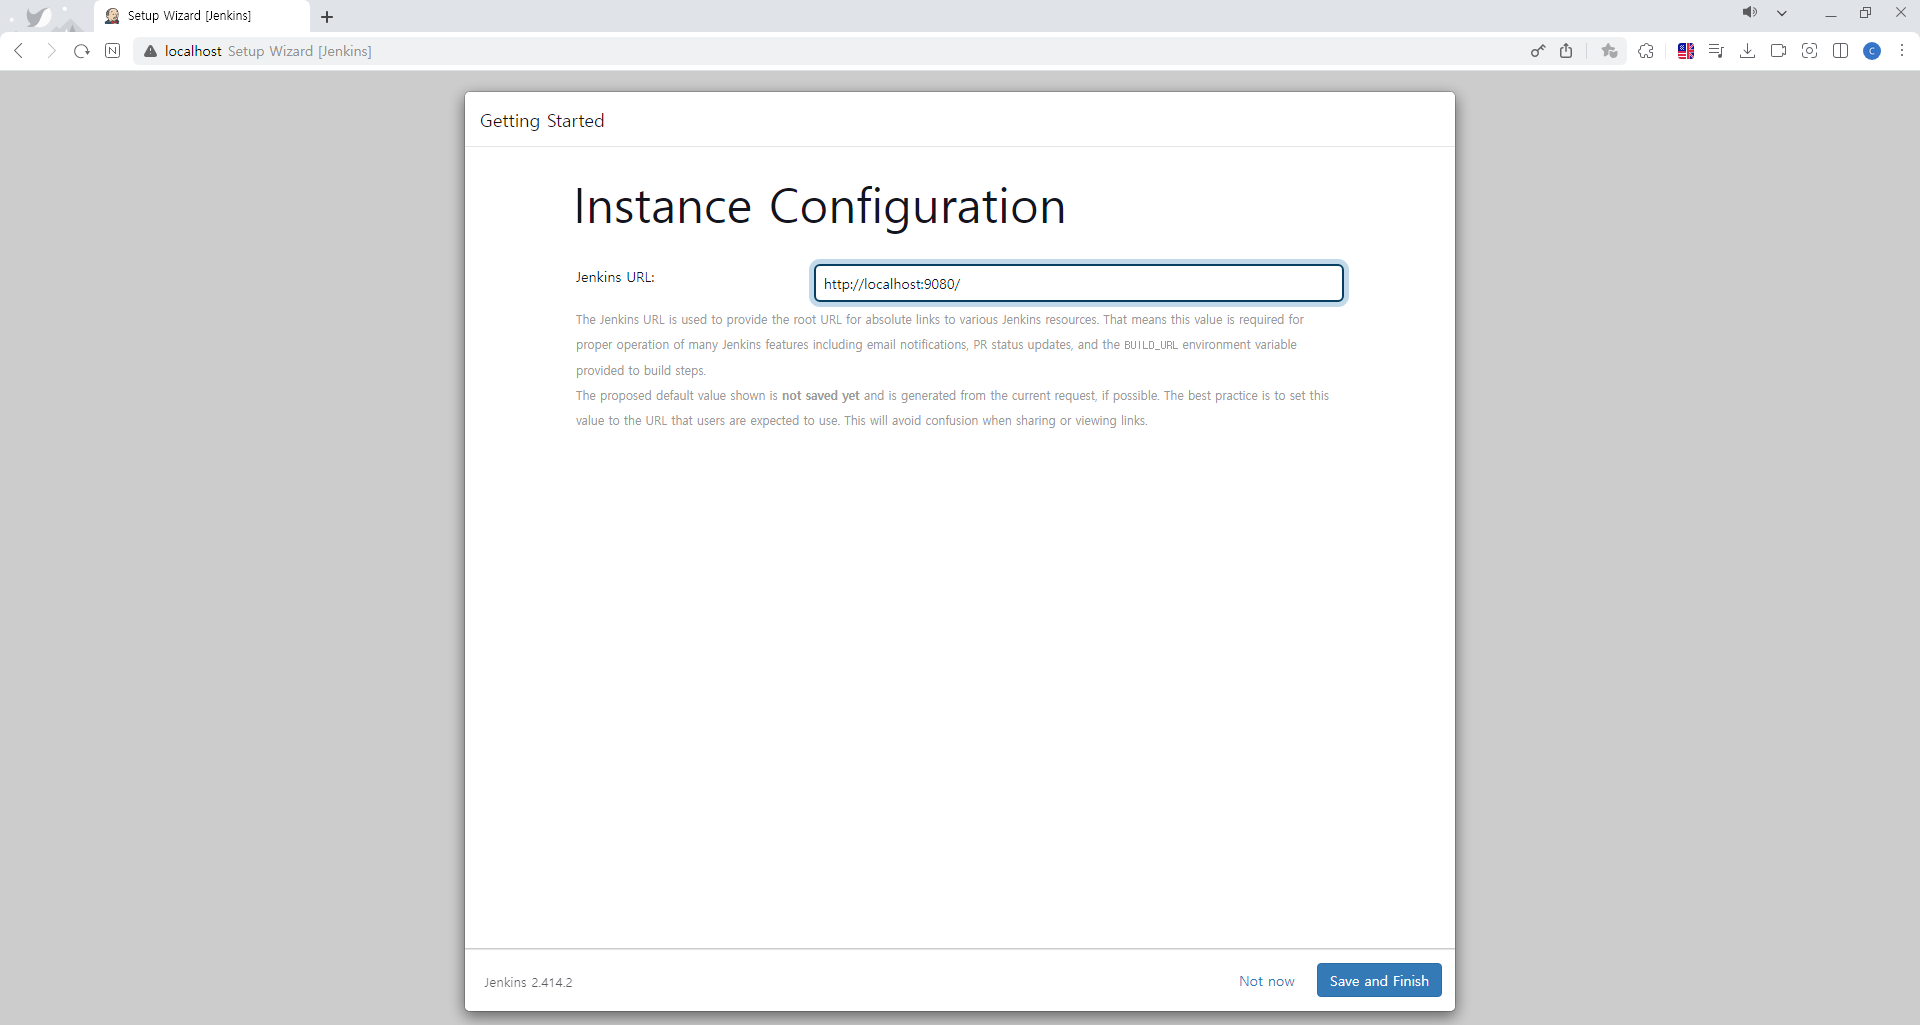1920x1025 pixels.
Task: Click the bold 'not saved yet' text
Action: 821,396
